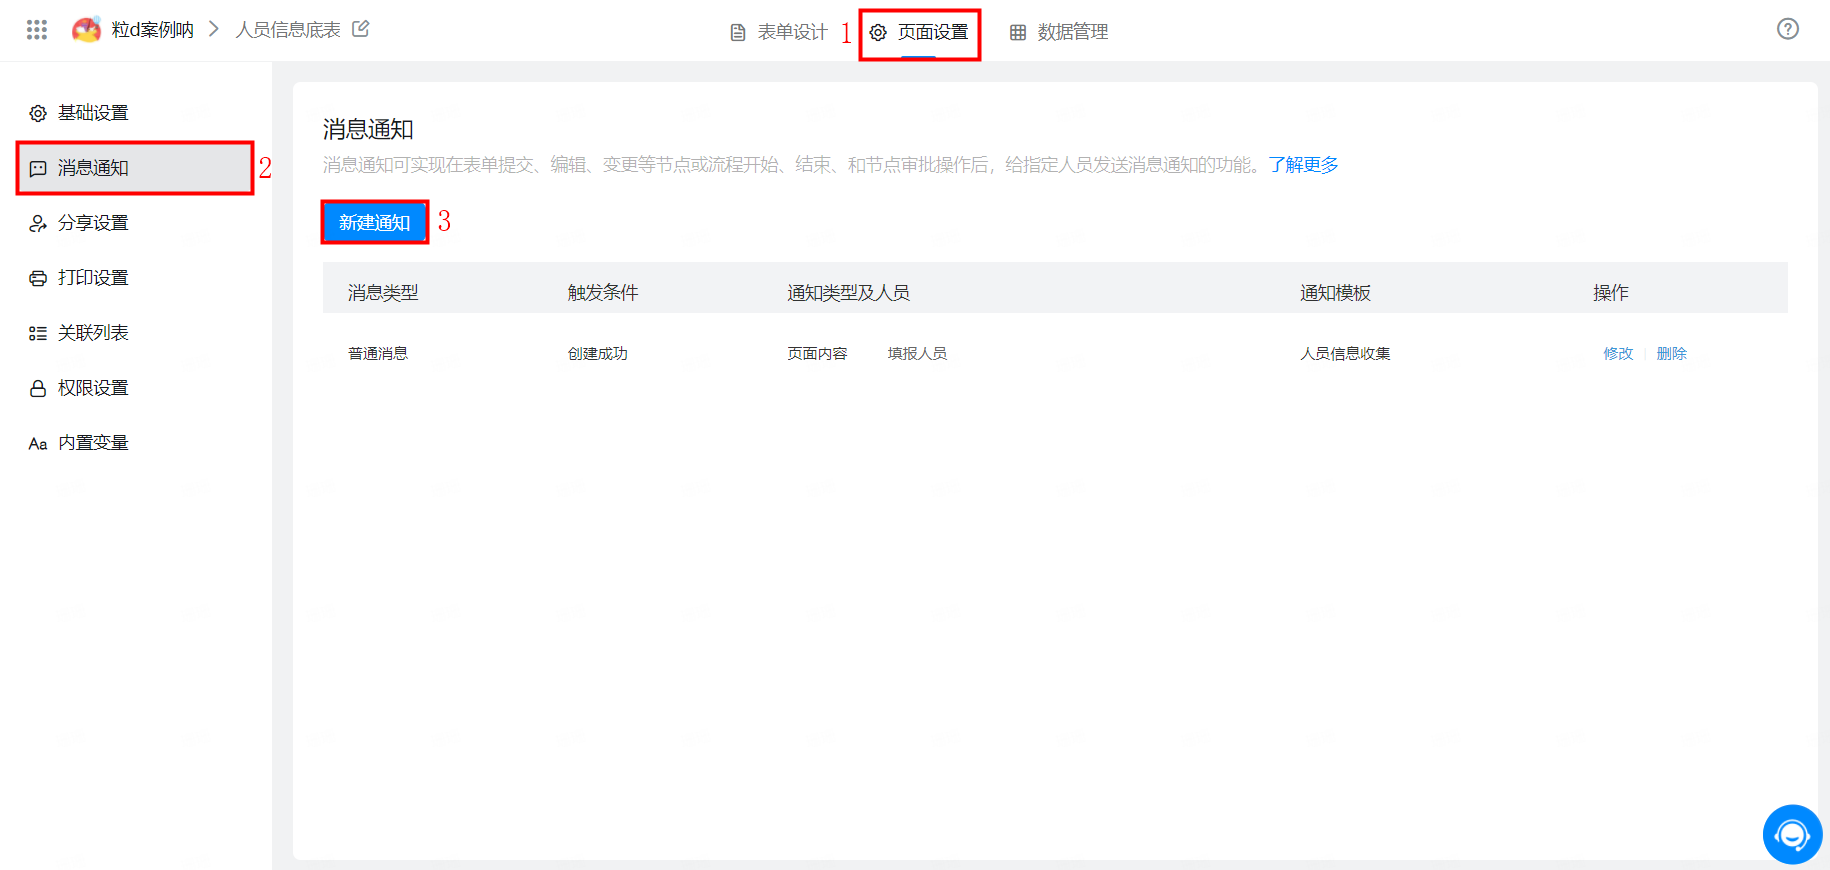The image size is (1830, 870).
Task: Click the 操作 column header
Action: pyautogui.click(x=1611, y=292)
